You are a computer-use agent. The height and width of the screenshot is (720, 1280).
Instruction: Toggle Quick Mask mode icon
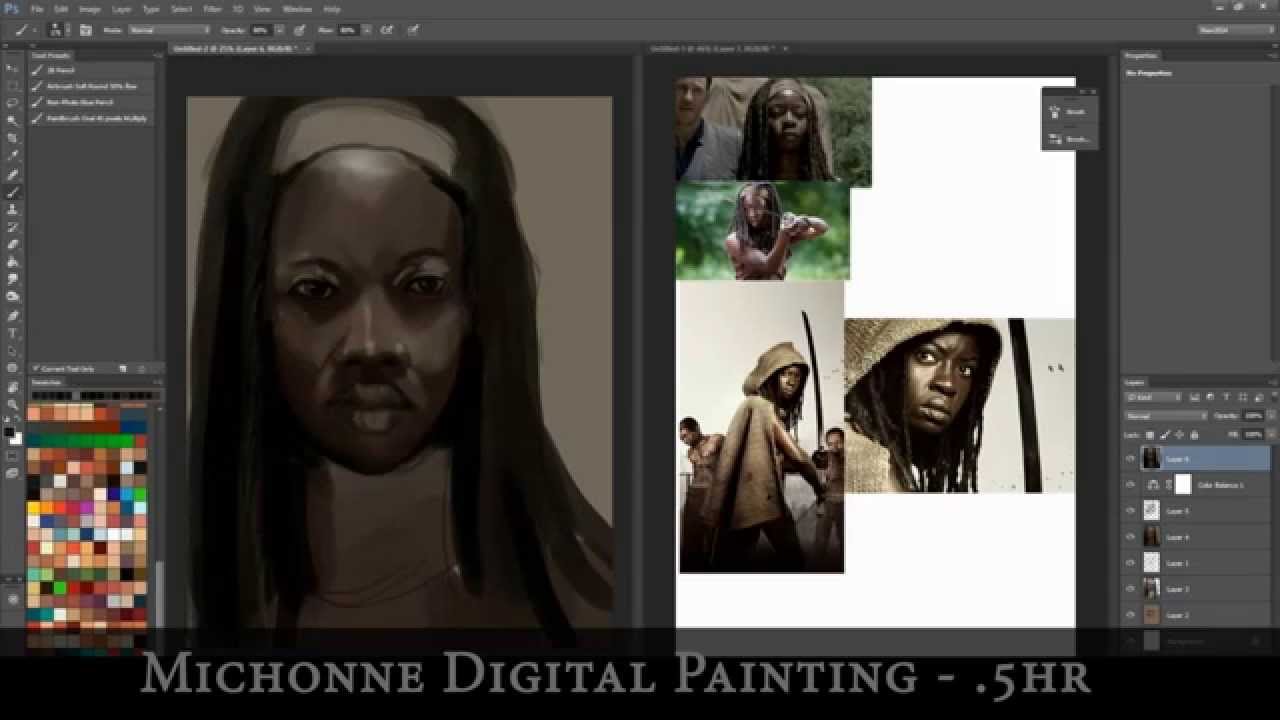point(13,456)
